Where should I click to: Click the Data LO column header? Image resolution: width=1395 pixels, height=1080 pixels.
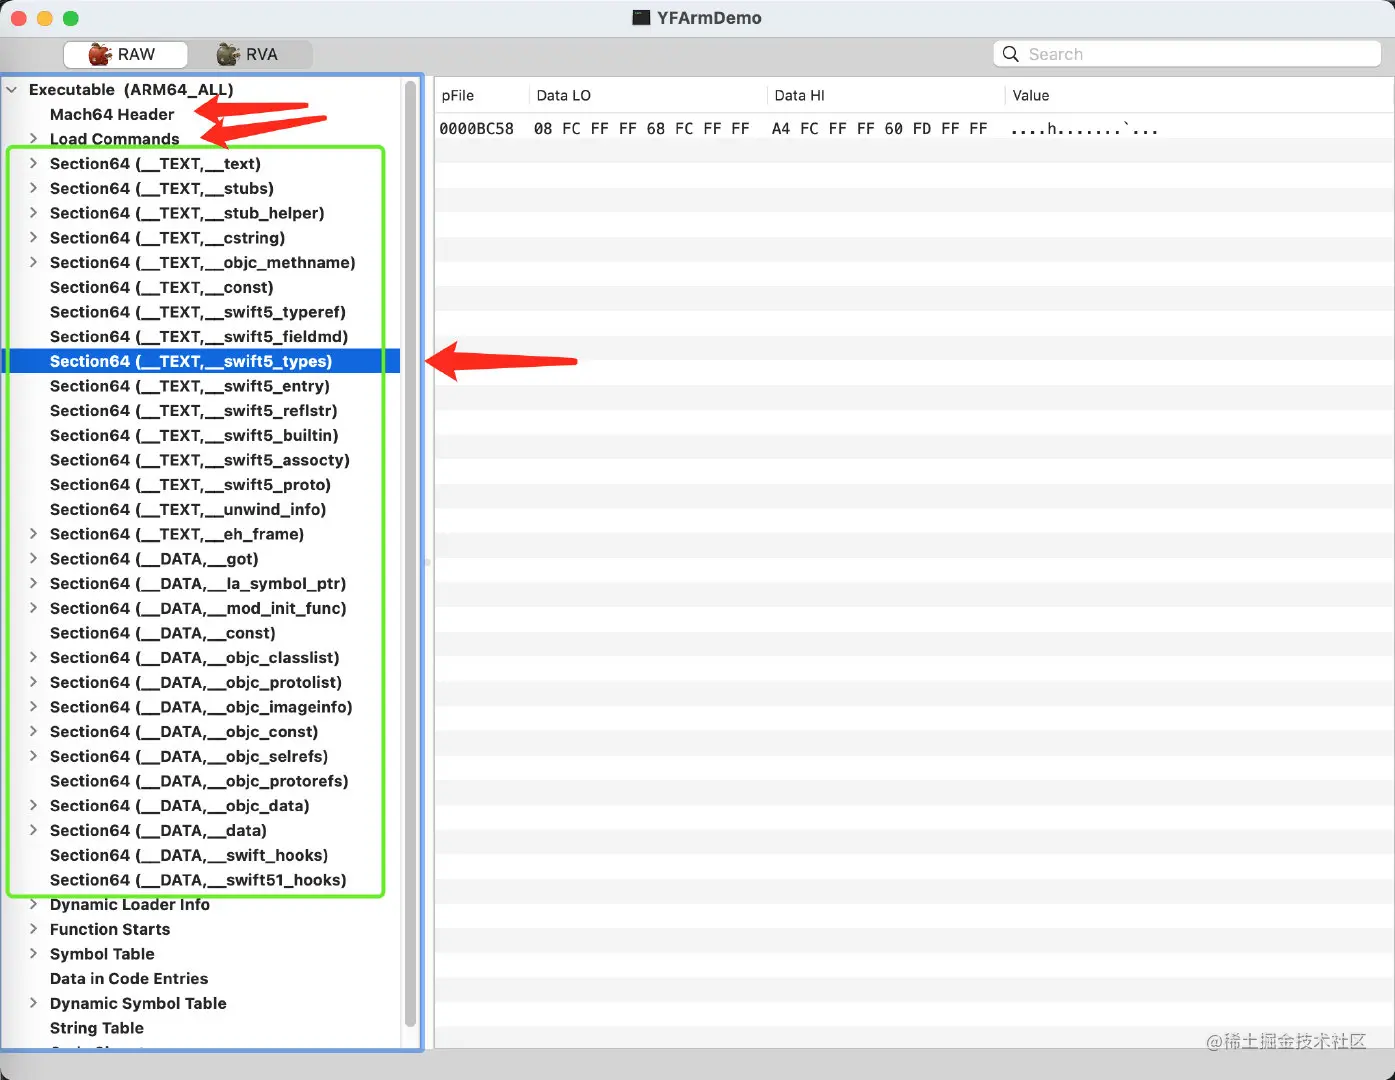[648, 96]
